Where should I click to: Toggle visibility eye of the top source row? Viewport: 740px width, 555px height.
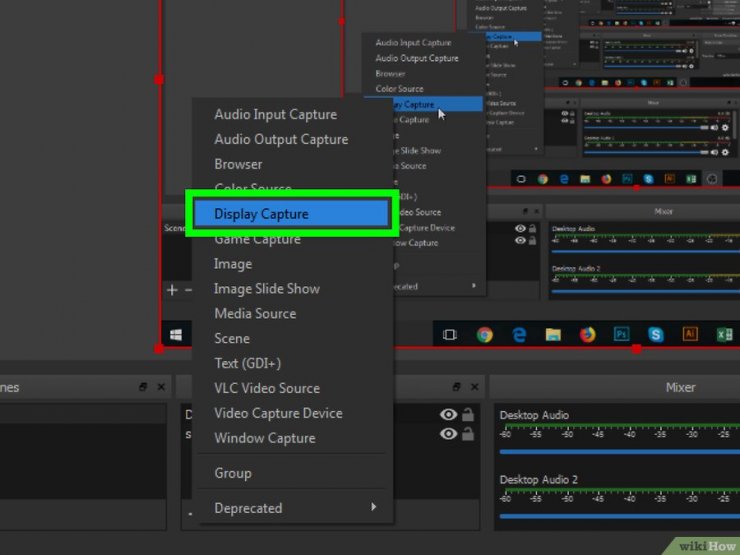(448, 414)
